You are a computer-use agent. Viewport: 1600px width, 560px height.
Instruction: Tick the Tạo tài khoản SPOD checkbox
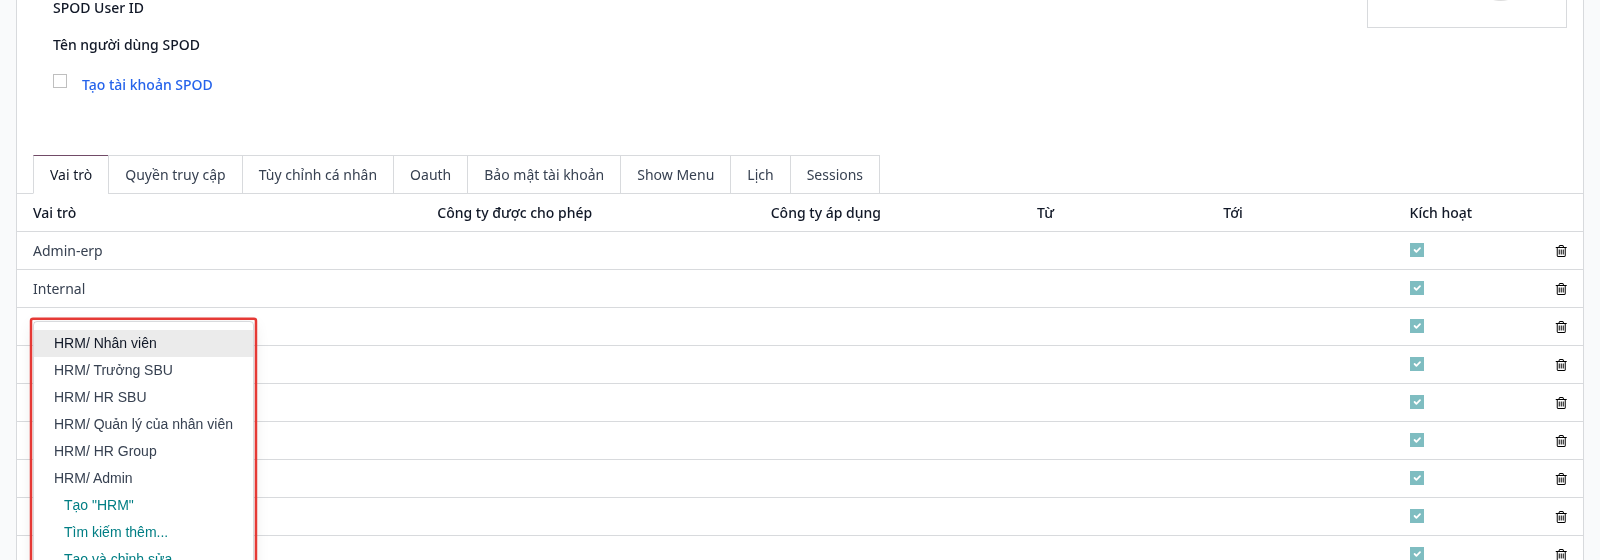pos(60,81)
